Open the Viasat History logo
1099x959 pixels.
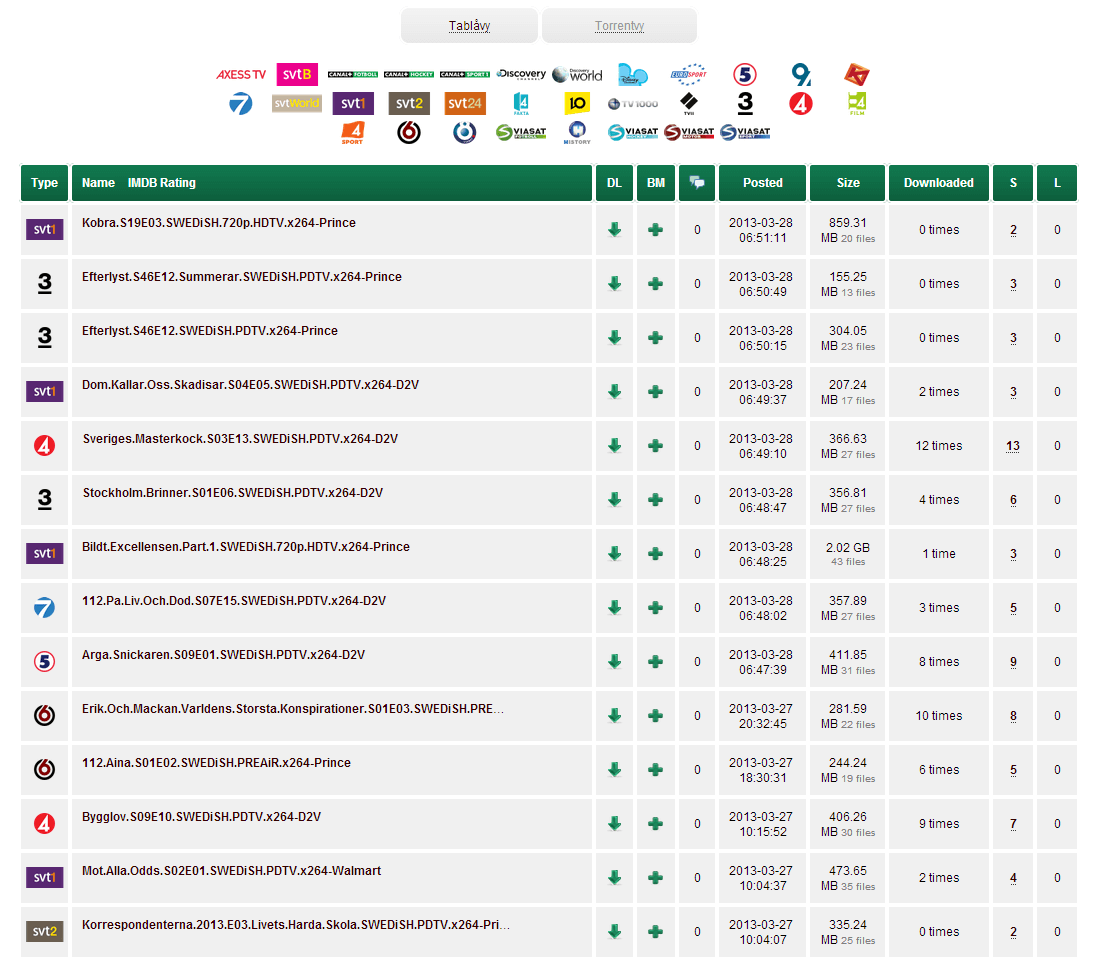577,132
